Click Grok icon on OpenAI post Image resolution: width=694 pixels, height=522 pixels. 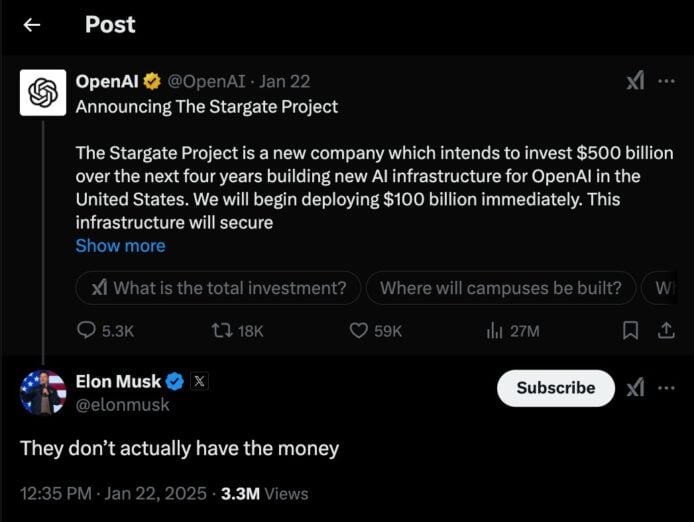point(634,81)
